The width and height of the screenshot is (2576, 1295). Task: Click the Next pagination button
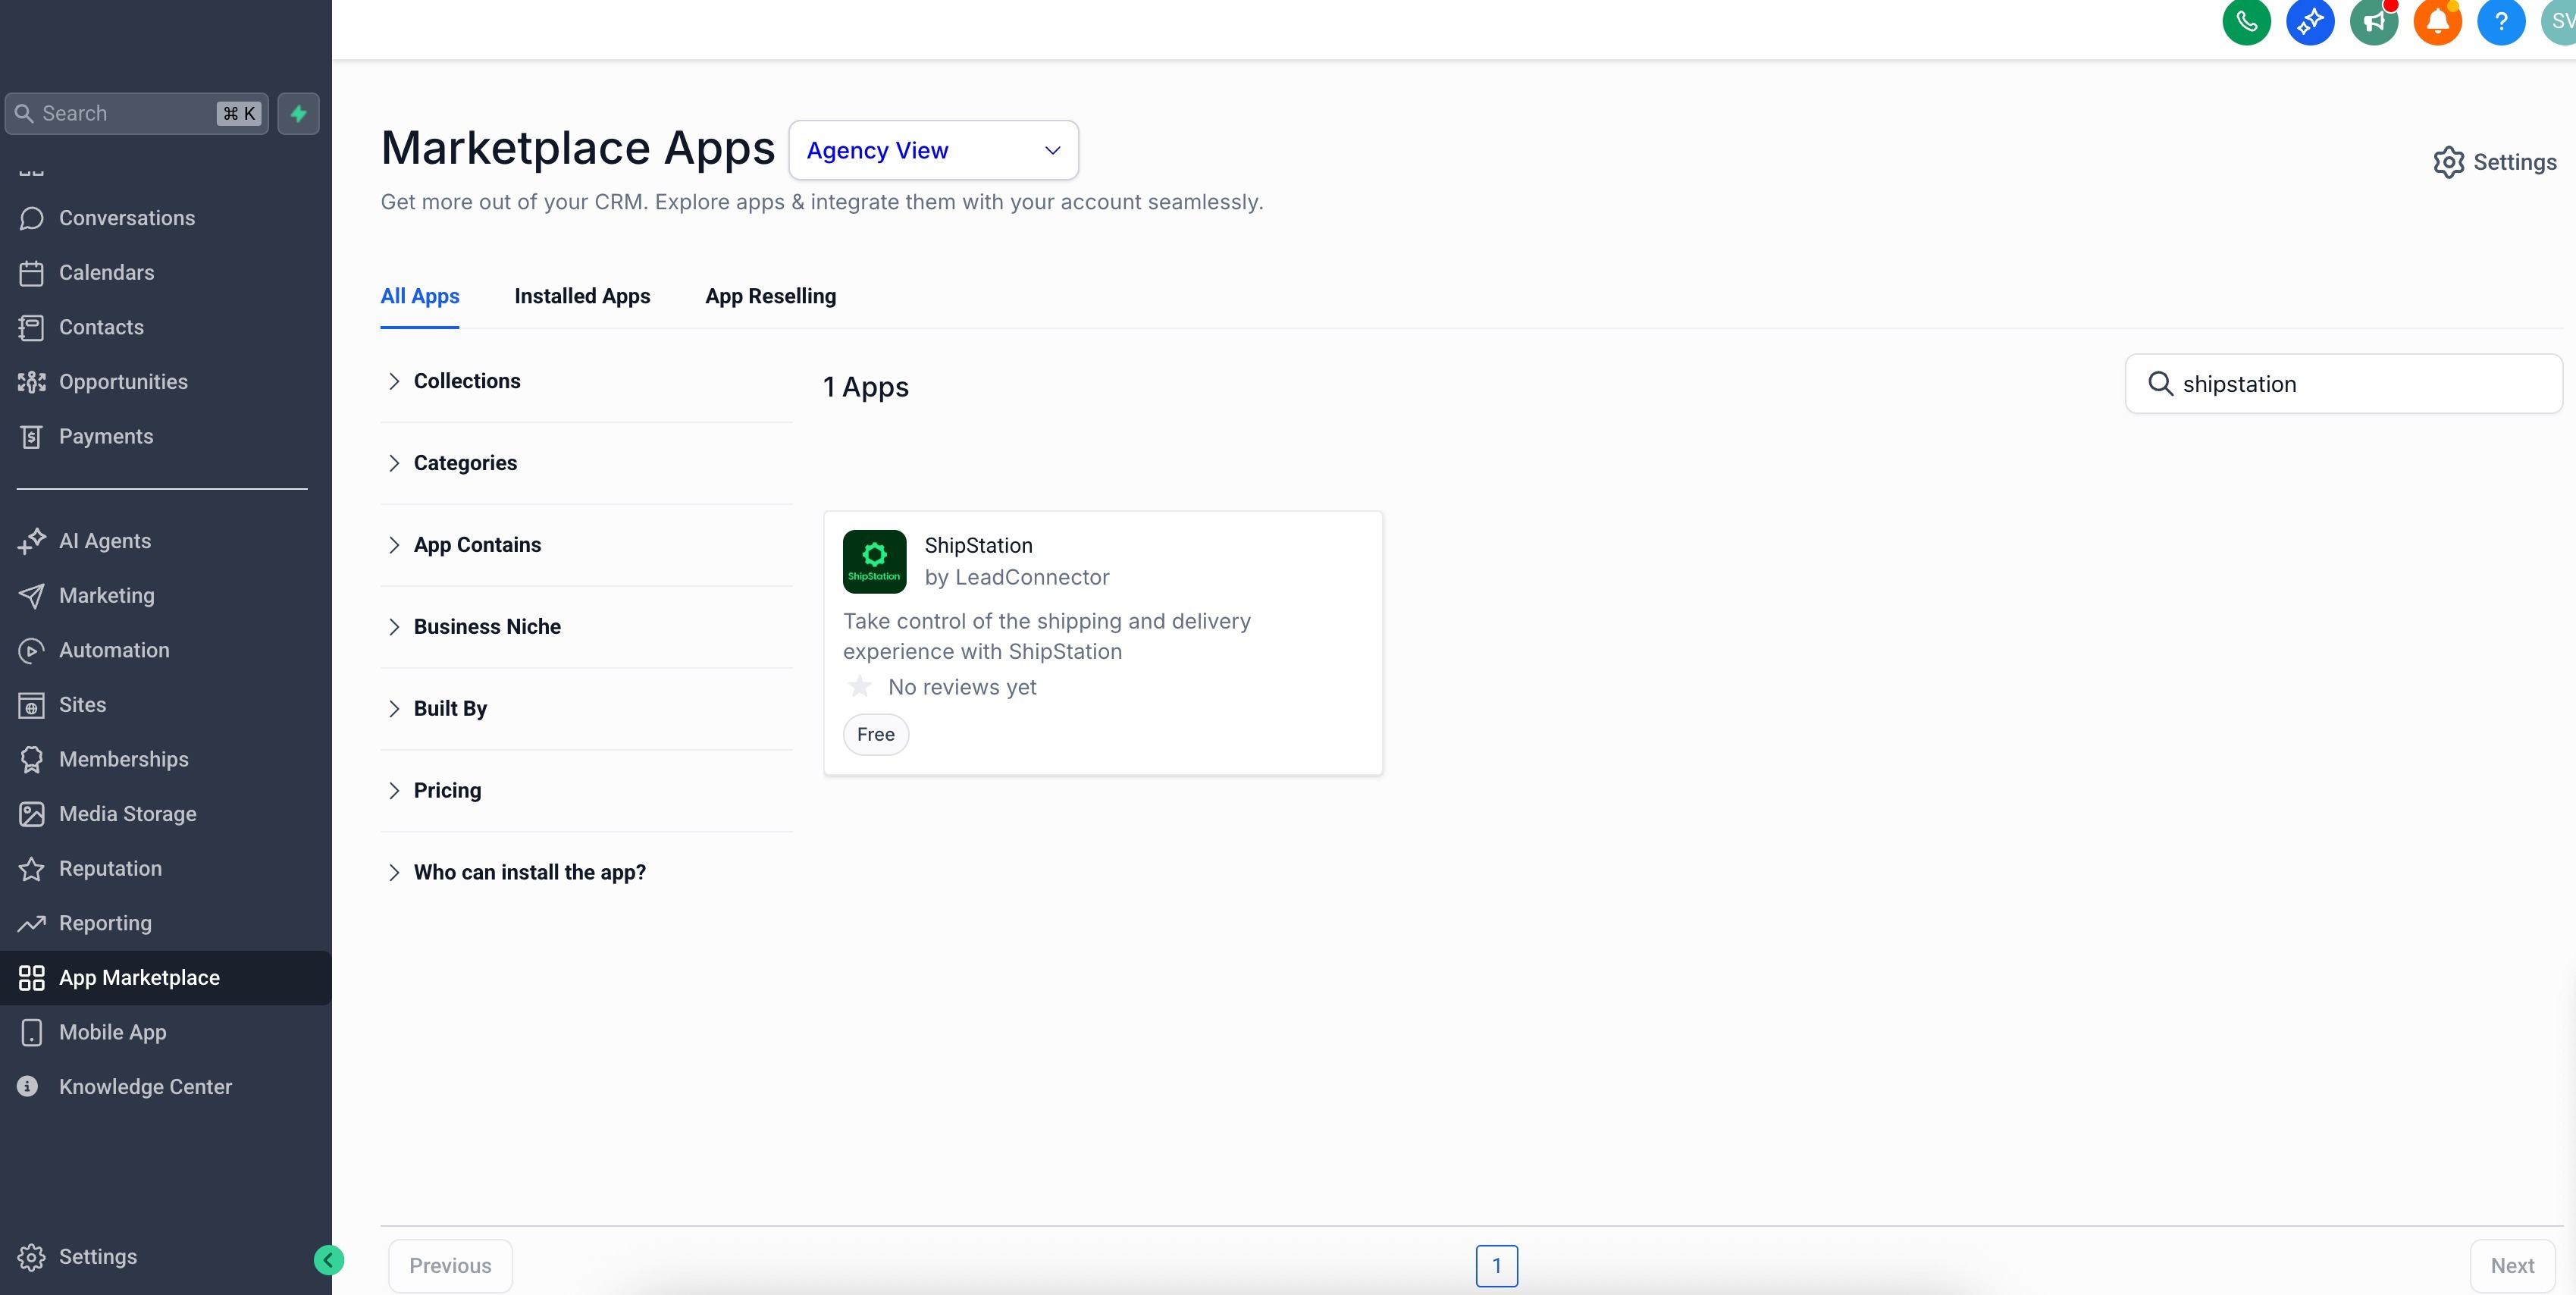2511,1265
